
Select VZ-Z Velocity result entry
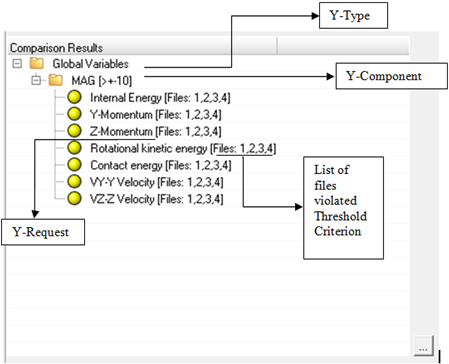click(156, 199)
